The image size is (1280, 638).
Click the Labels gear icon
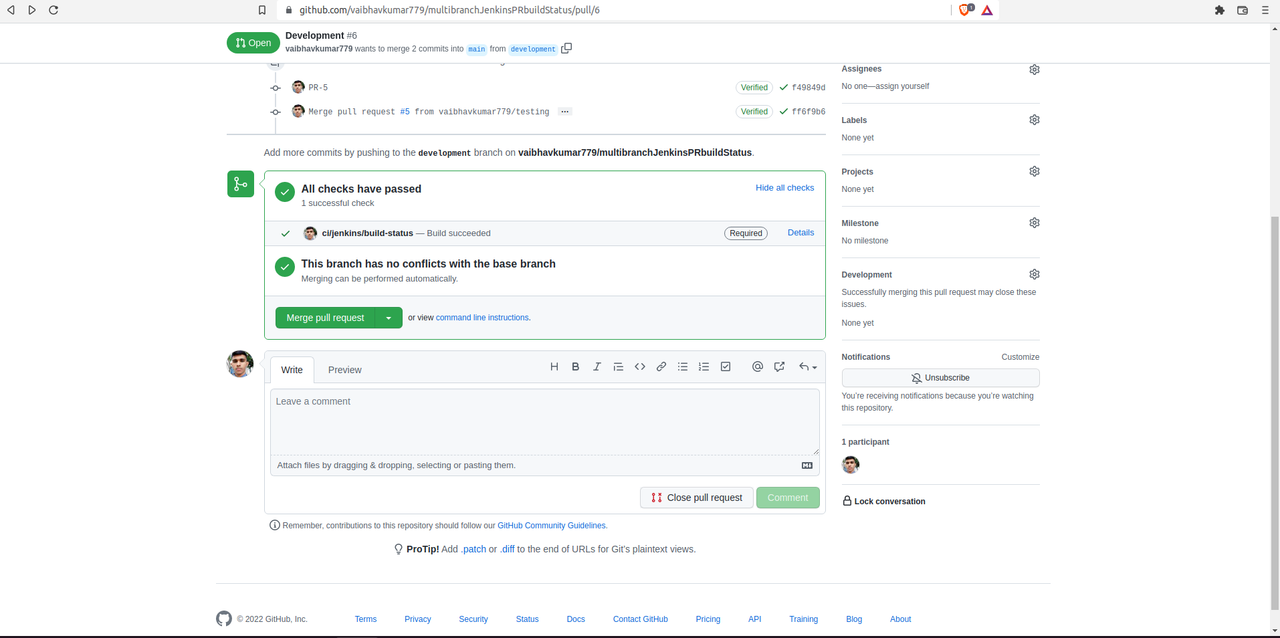tap(1034, 119)
